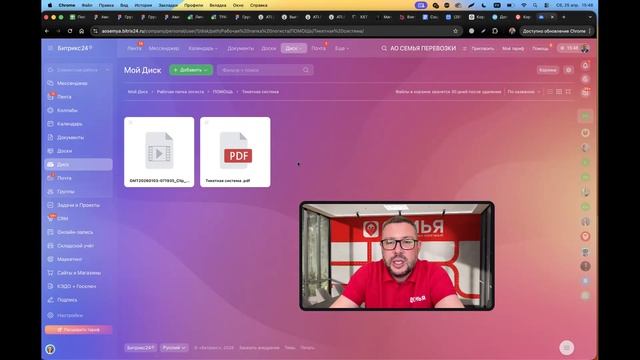Click the notifications bell in the right panel

pyautogui.click(x=585, y=65)
